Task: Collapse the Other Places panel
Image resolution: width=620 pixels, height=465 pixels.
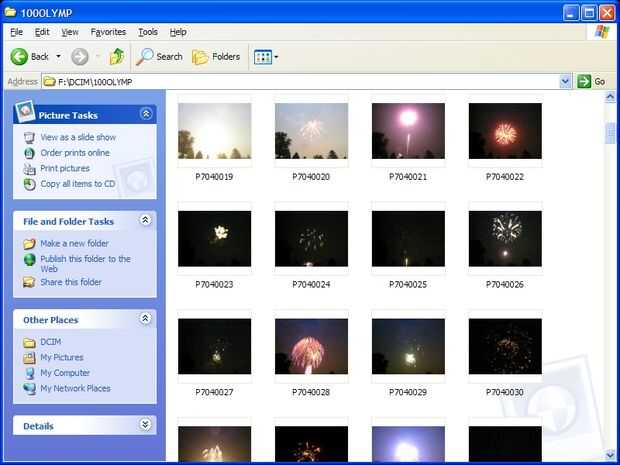Action: coord(146,318)
